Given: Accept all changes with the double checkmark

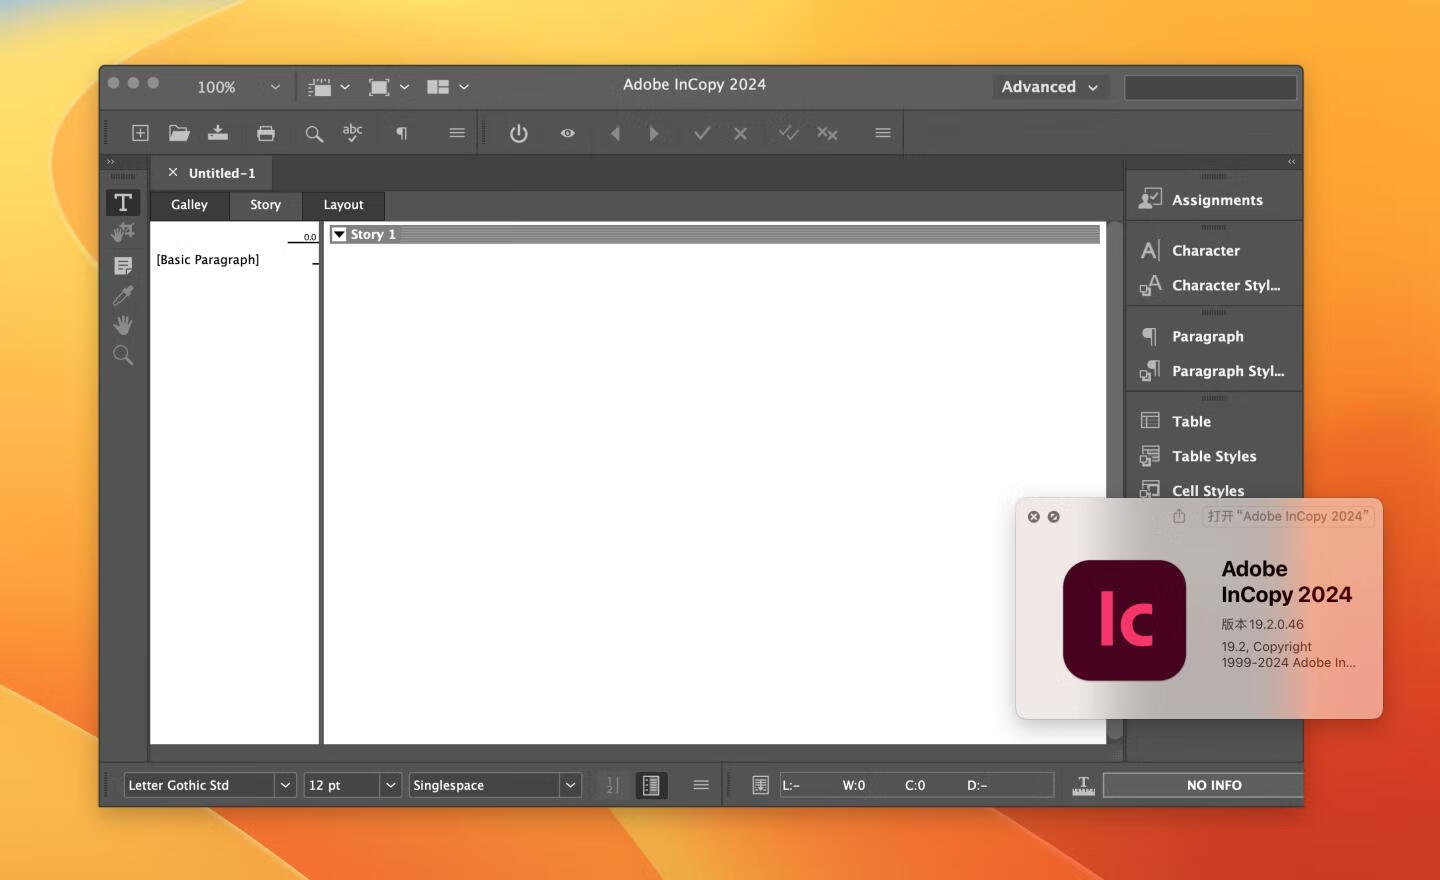Looking at the screenshot, I should [789, 133].
